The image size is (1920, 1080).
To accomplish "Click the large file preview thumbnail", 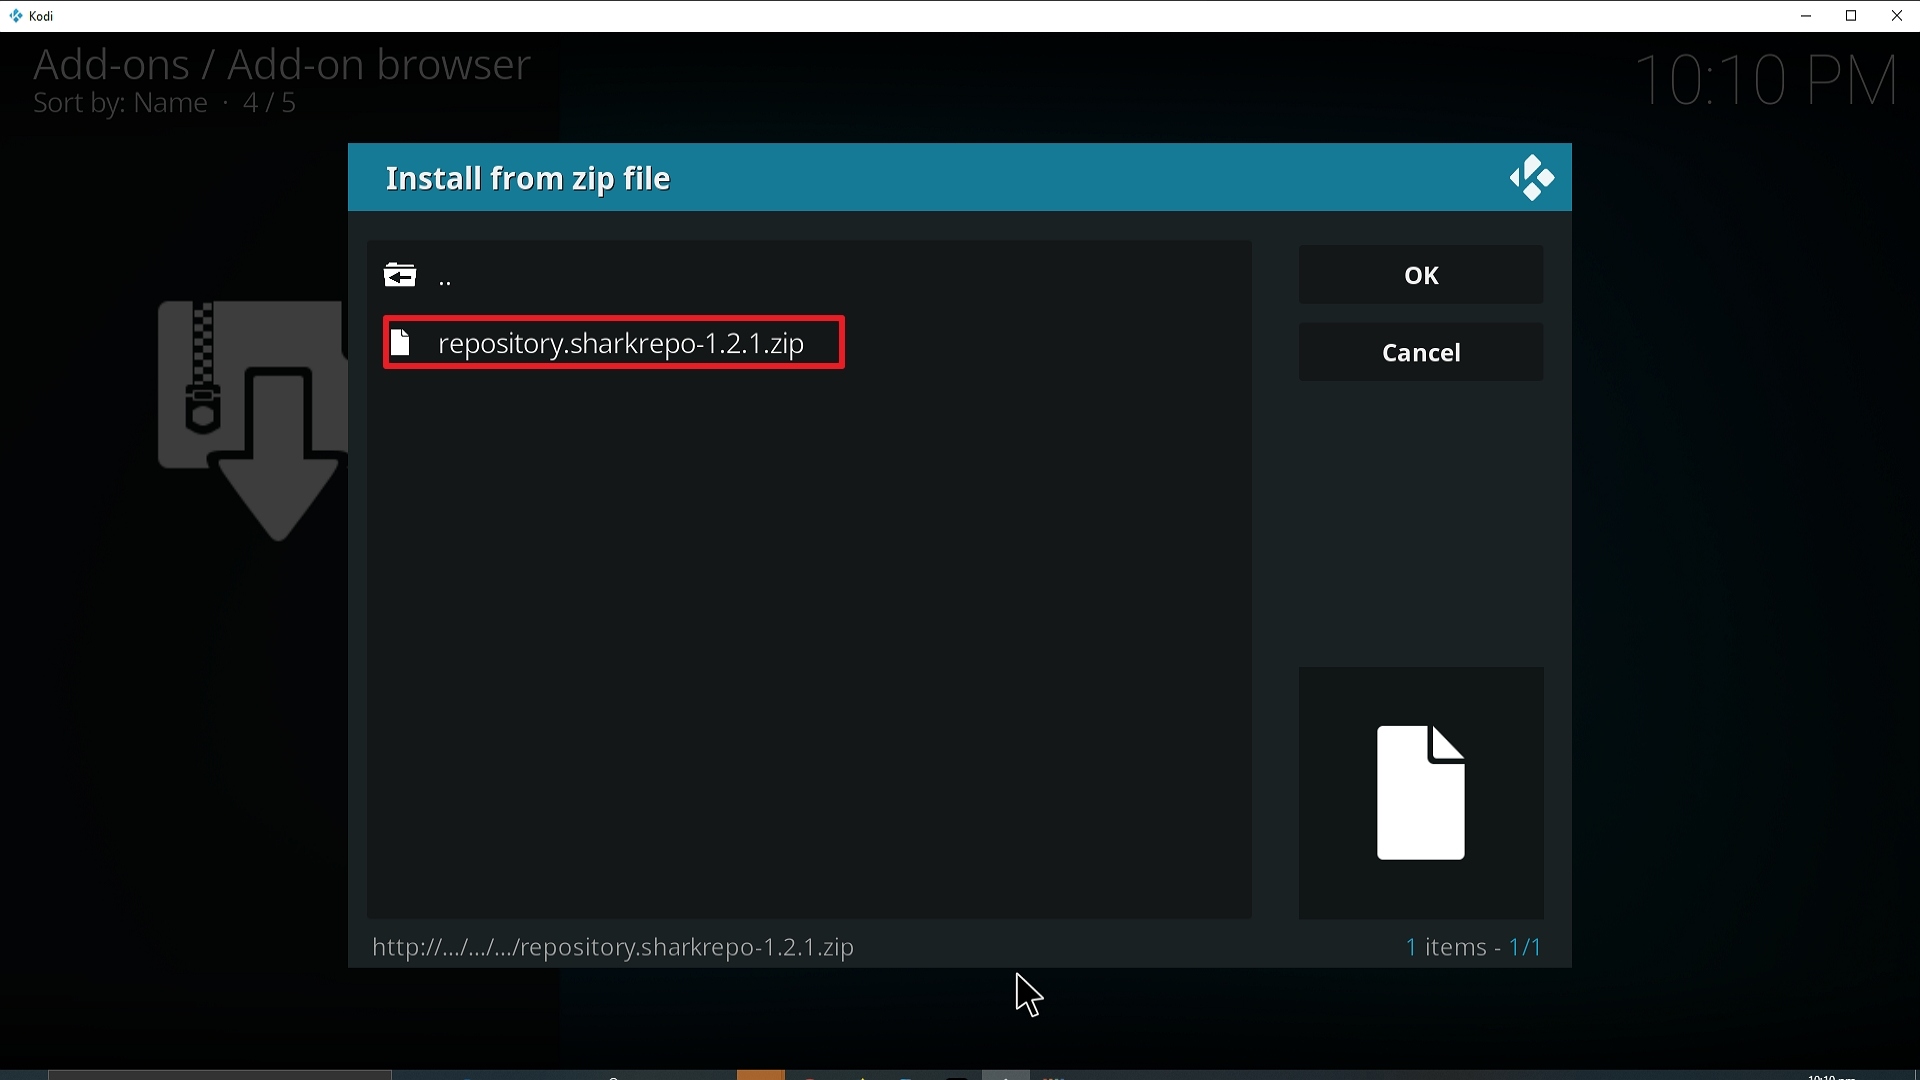I will click(x=1421, y=793).
